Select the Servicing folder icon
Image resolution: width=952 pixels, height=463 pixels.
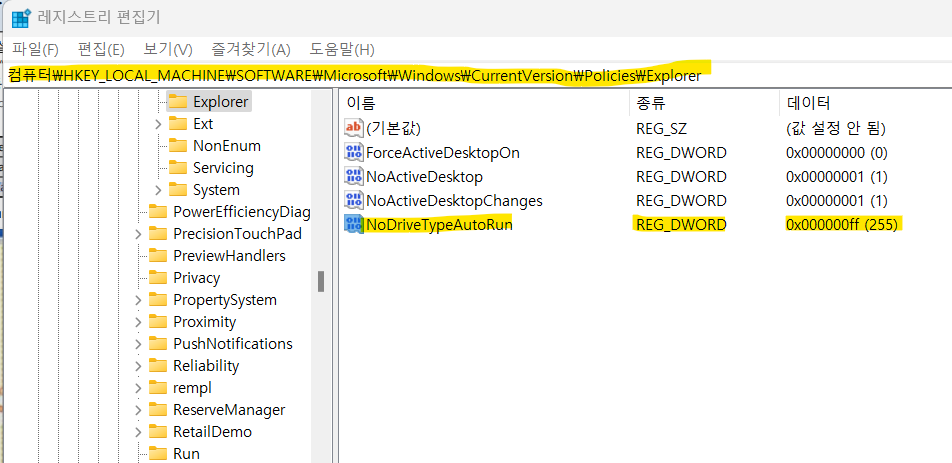[177, 167]
